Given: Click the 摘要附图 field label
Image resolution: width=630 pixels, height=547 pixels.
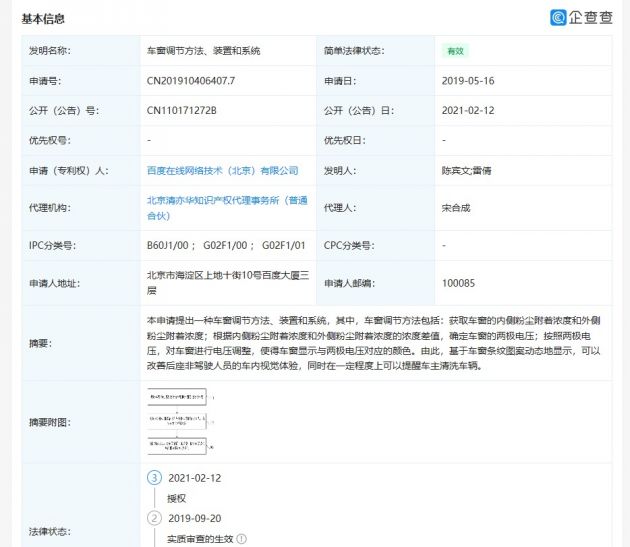Looking at the screenshot, I should point(50,422).
